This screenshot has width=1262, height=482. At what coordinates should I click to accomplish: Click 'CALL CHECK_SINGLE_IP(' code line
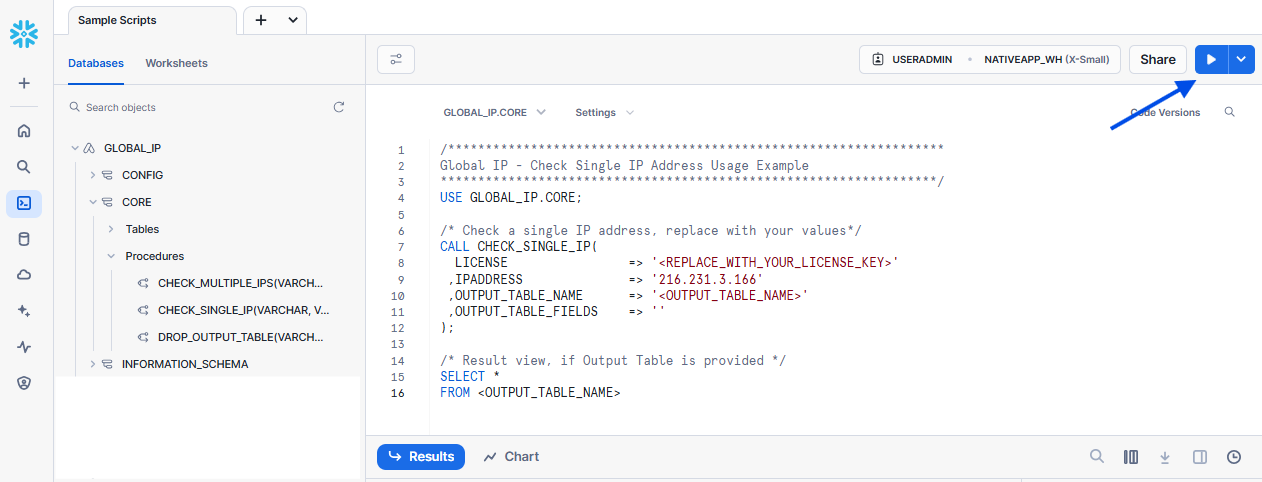tap(518, 247)
